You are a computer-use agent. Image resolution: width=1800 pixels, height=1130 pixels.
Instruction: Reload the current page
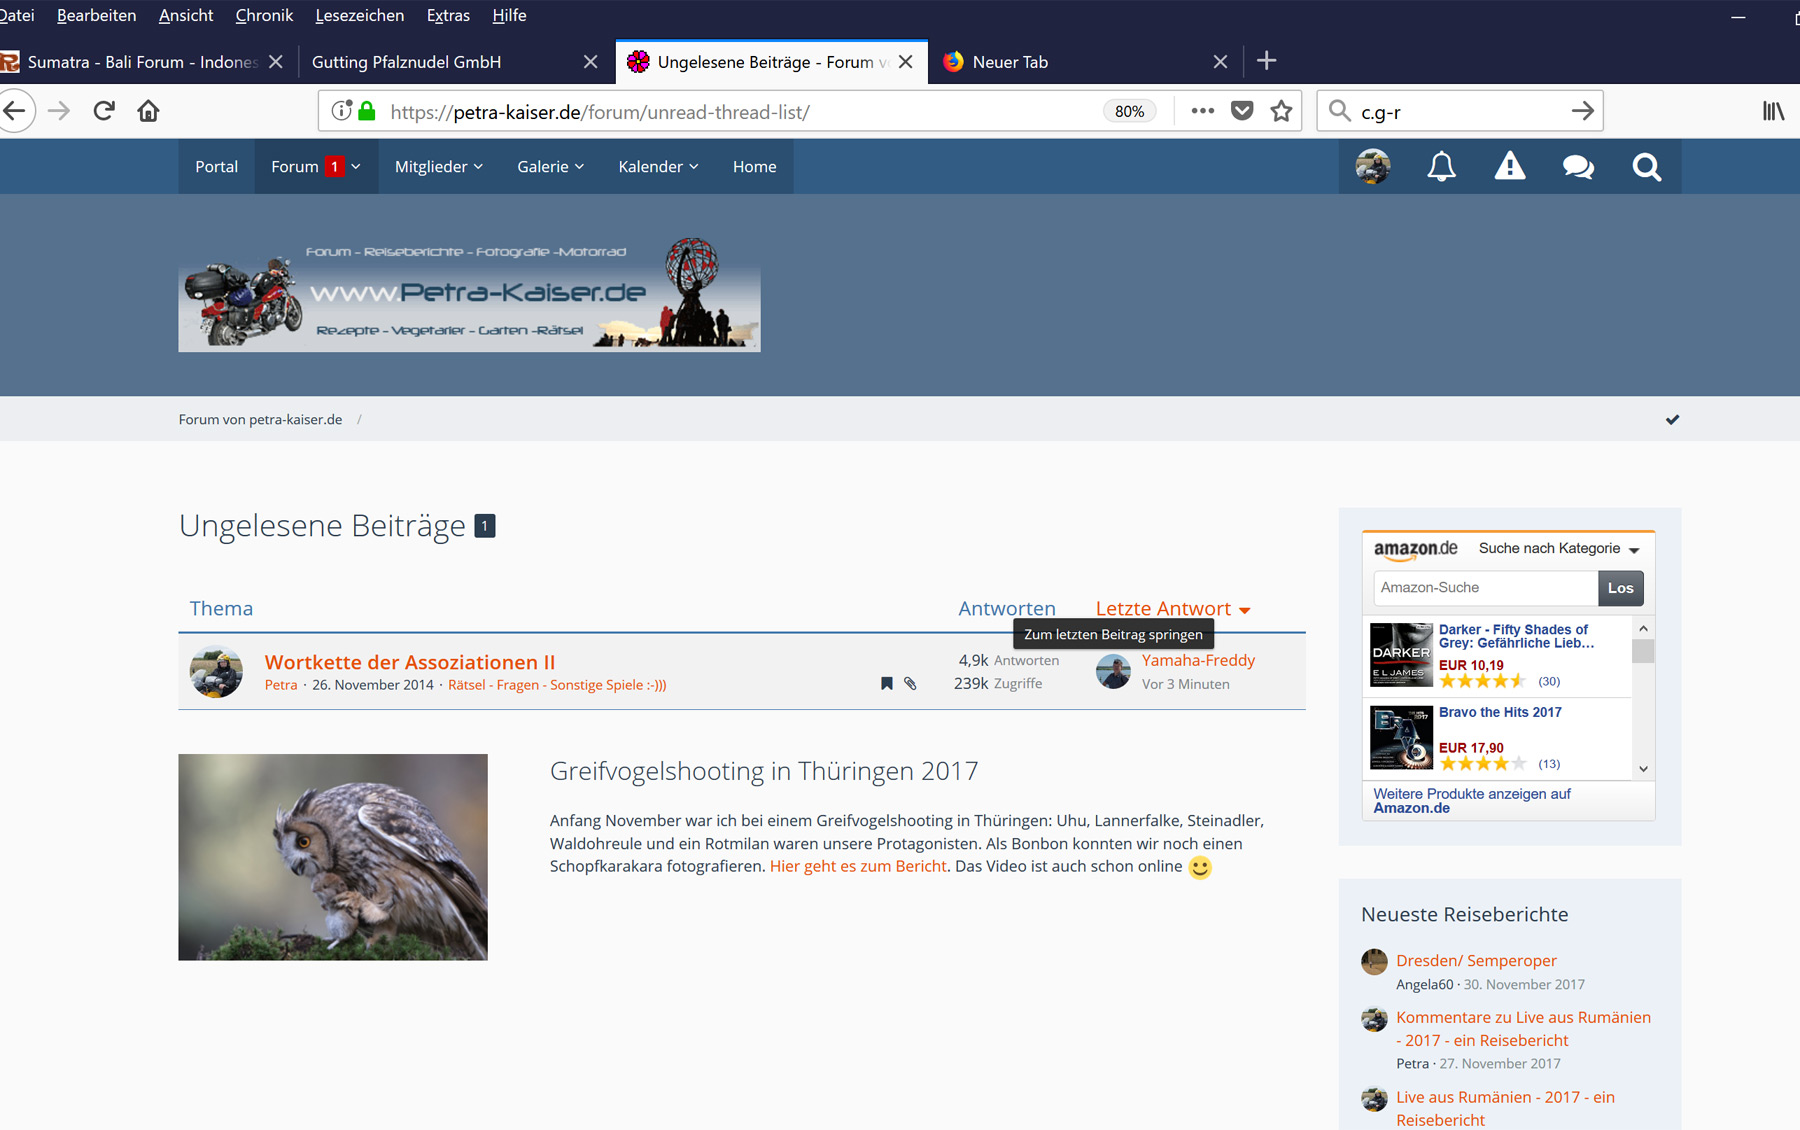click(x=104, y=111)
